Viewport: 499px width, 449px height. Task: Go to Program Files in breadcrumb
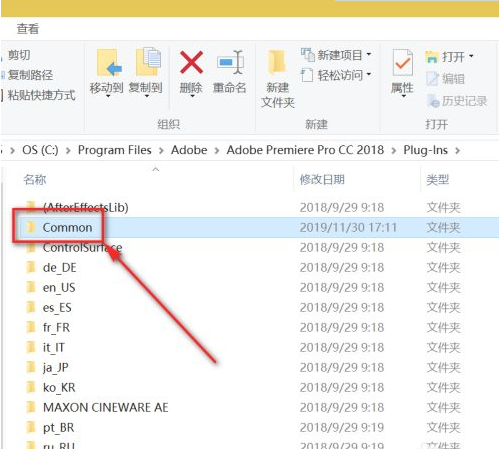(114, 150)
